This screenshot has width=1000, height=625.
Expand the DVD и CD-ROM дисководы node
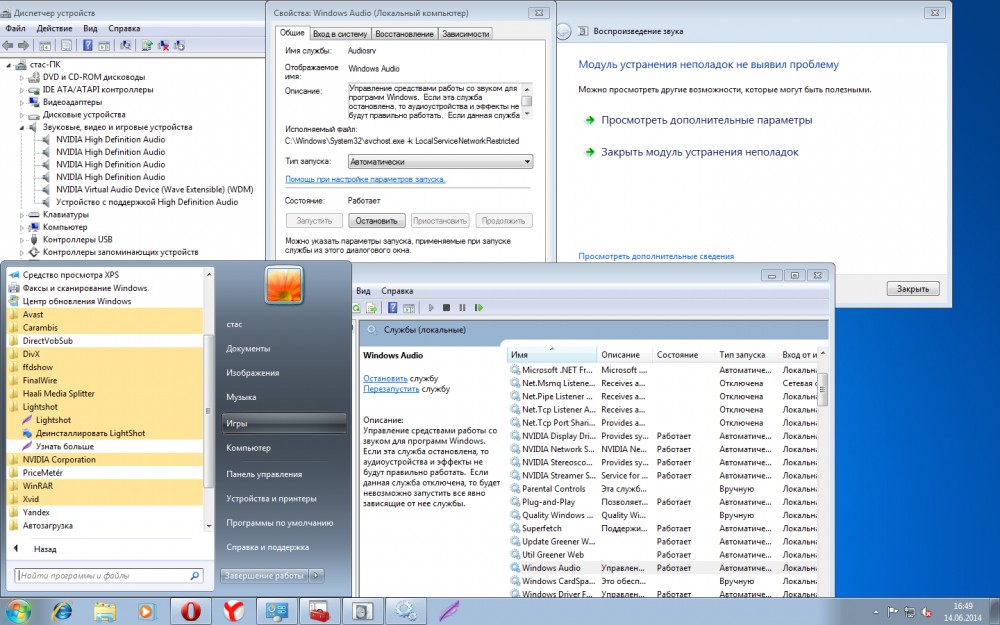(x=22, y=77)
